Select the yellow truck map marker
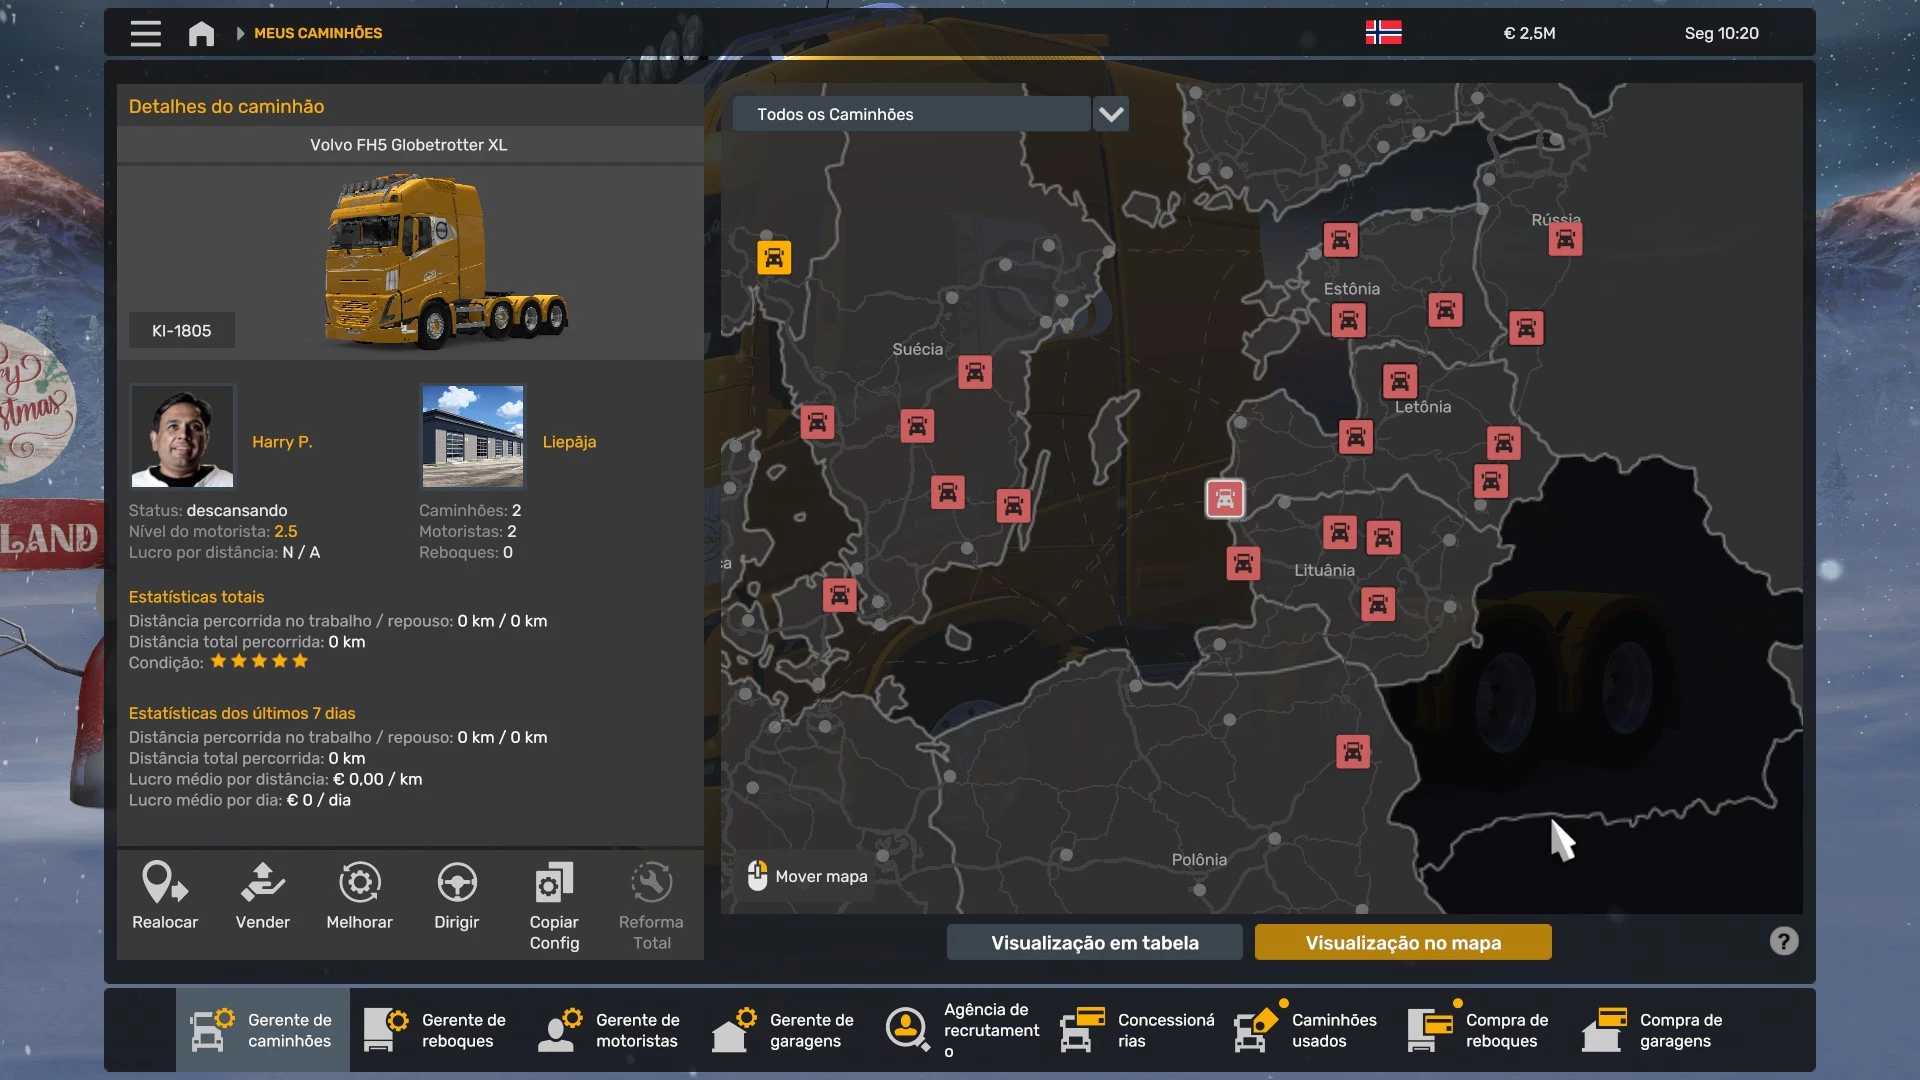 click(x=773, y=258)
